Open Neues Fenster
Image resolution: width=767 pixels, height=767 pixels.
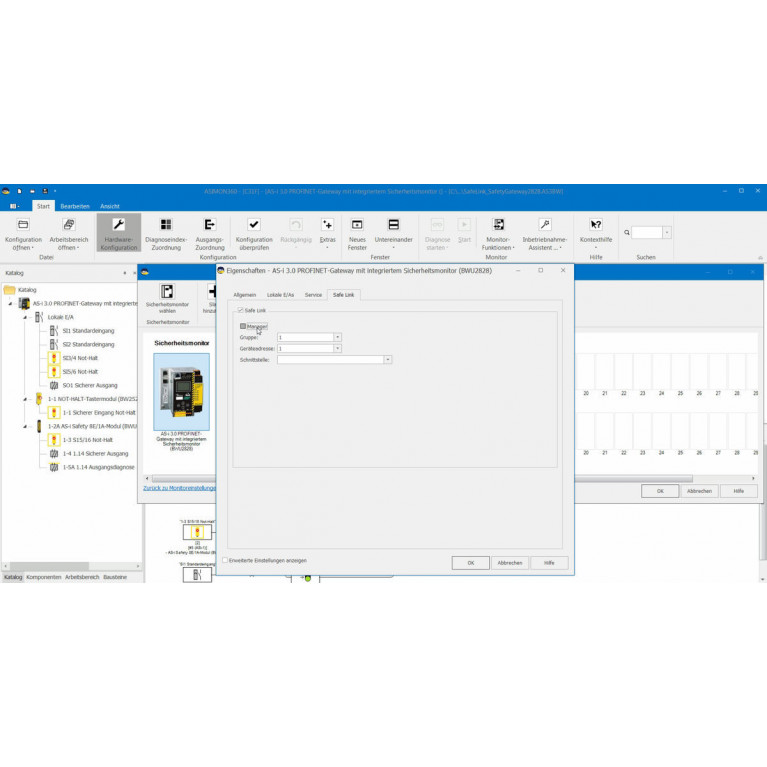pos(357,234)
